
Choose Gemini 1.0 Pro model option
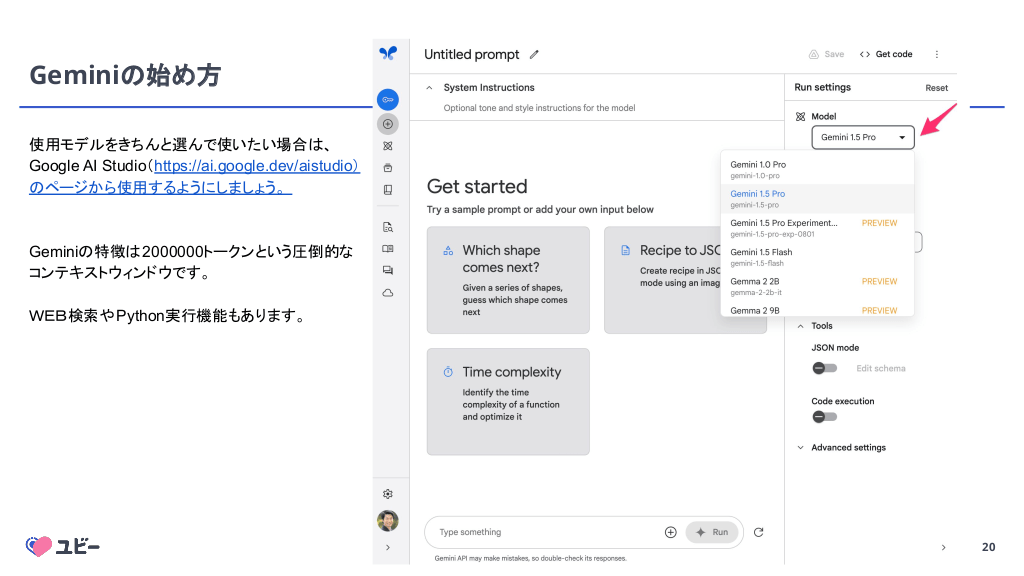click(758, 169)
